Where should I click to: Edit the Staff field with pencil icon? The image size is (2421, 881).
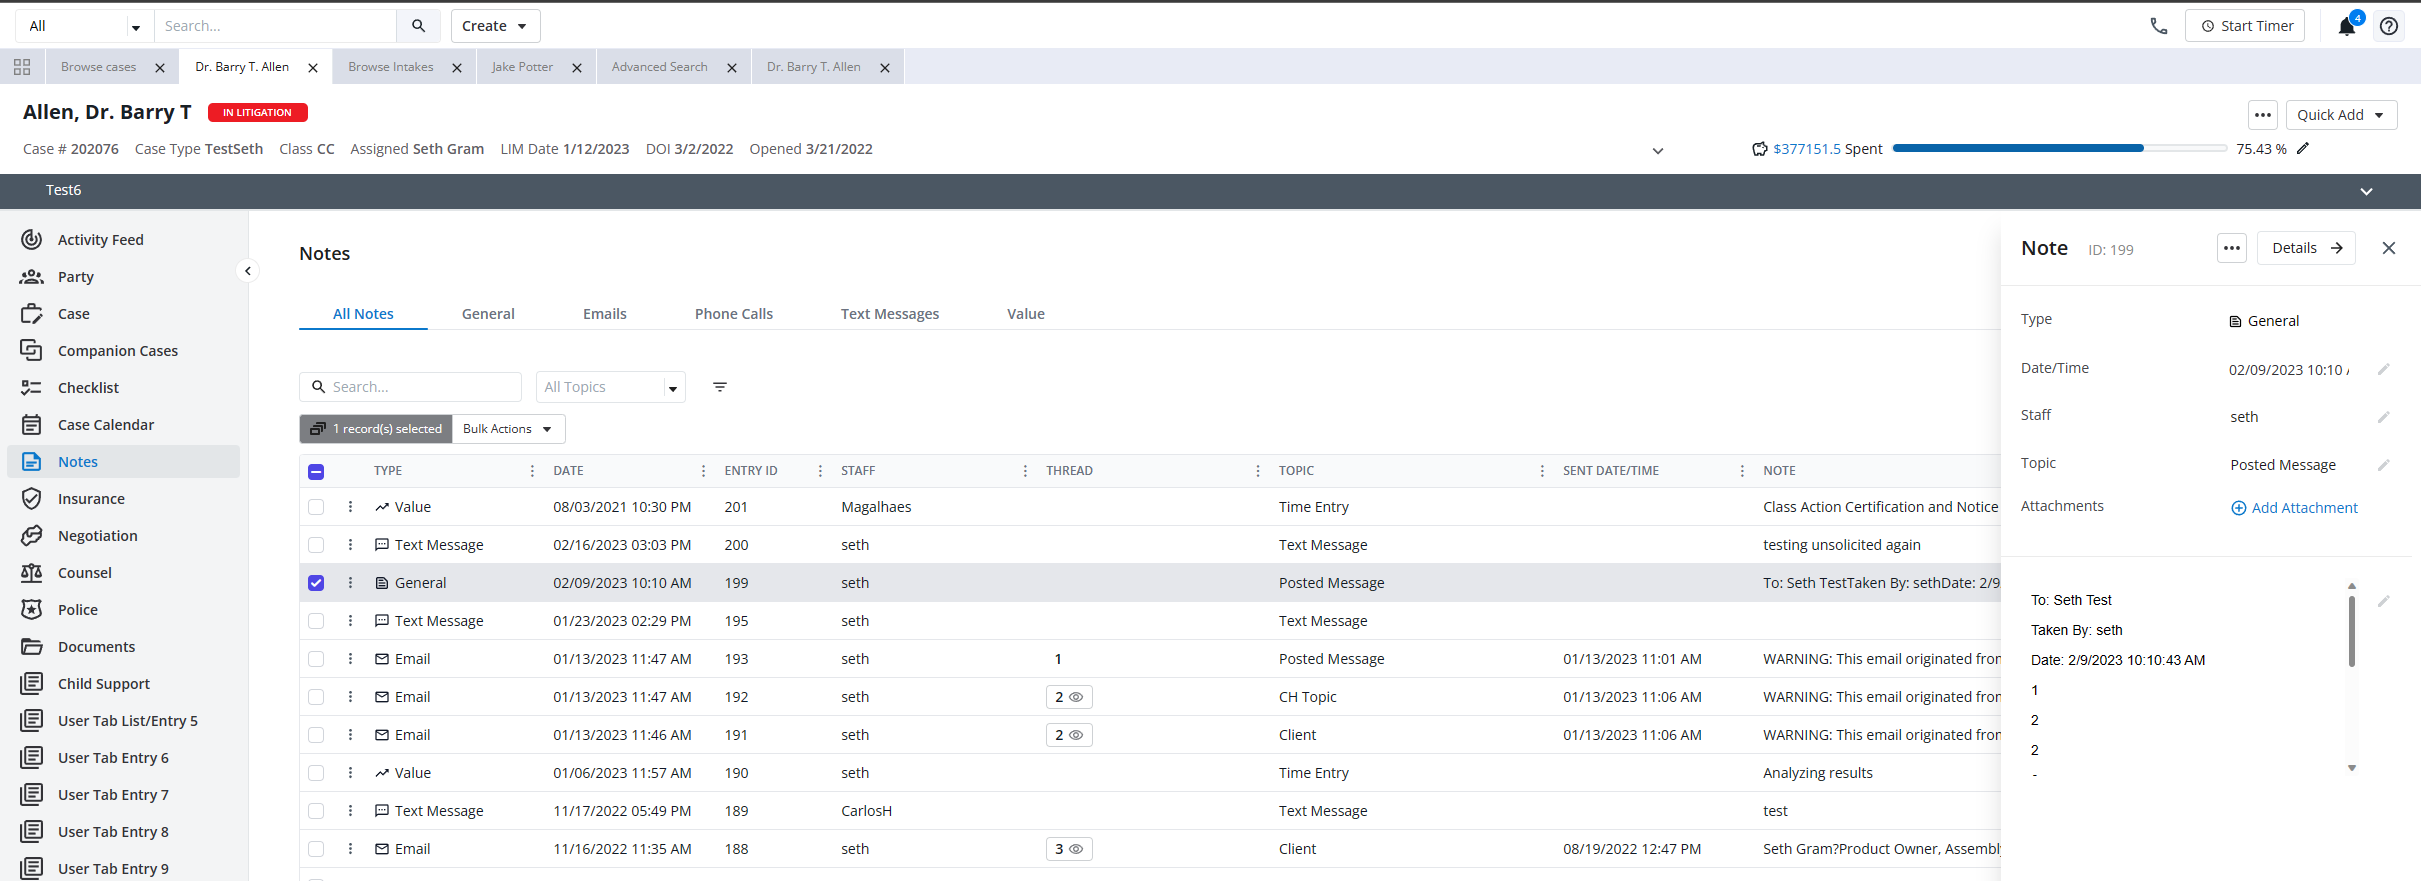tap(2384, 417)
